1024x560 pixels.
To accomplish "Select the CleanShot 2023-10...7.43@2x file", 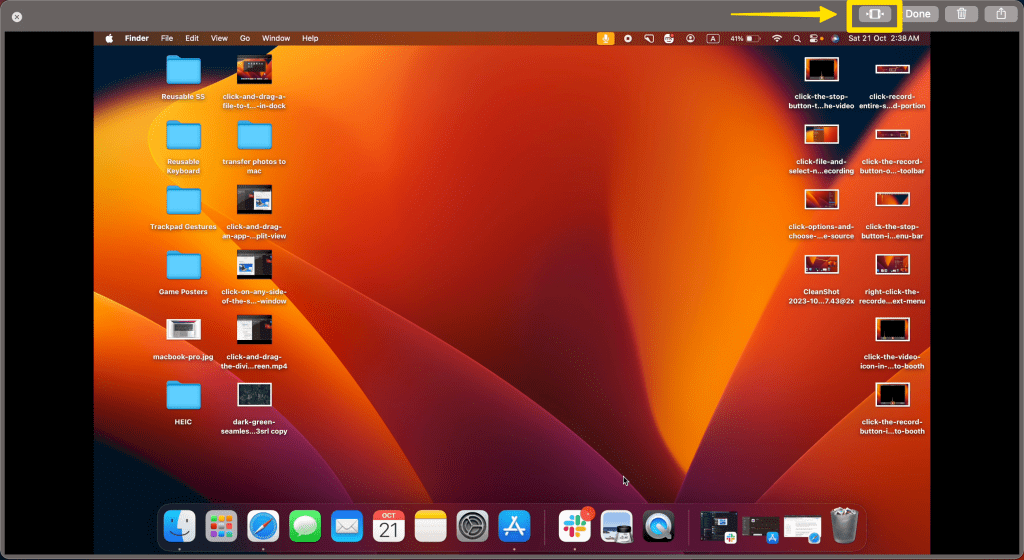I will coord(822,279).
